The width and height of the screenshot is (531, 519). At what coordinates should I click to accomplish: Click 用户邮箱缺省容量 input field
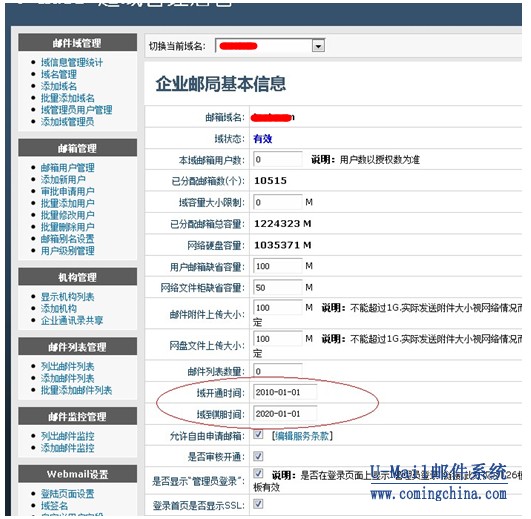coord(277,266)
